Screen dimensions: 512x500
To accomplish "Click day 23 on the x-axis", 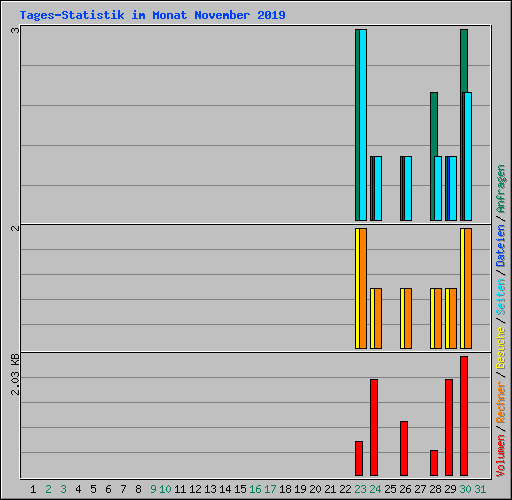I will click(360, 489).
